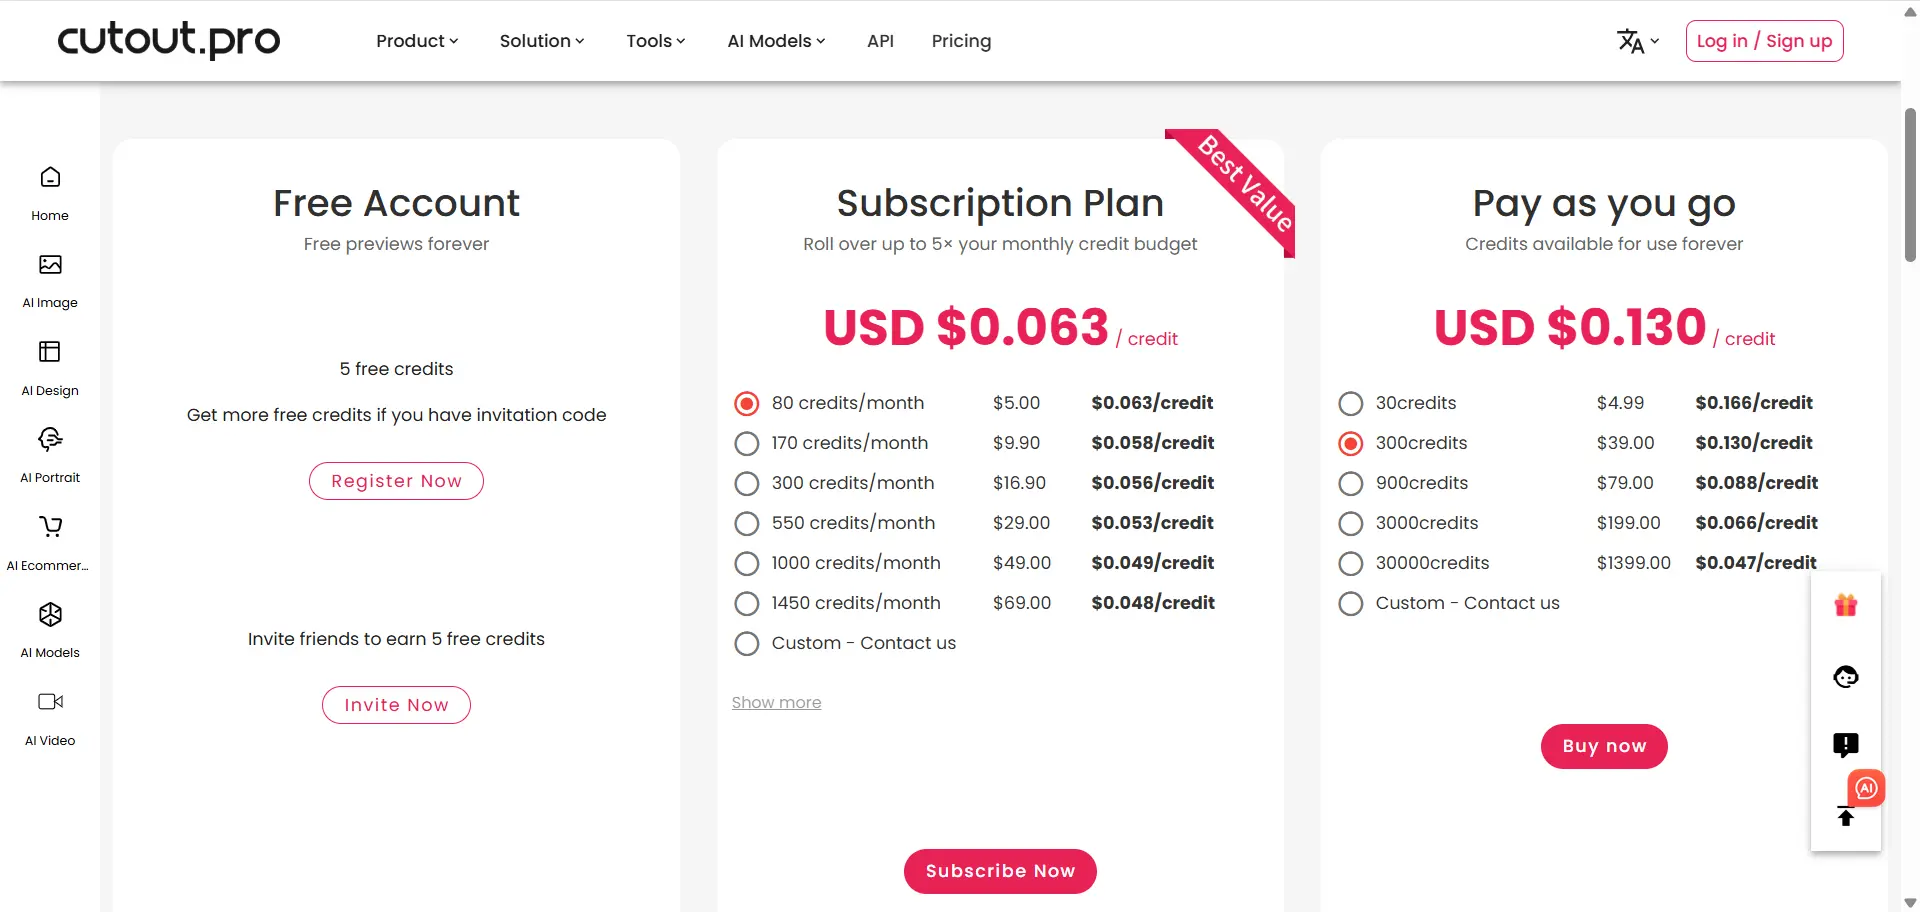Click the gift icon in the floating widget
The height and width of the screenshot is (912, 1920).
pos(1845,605)
